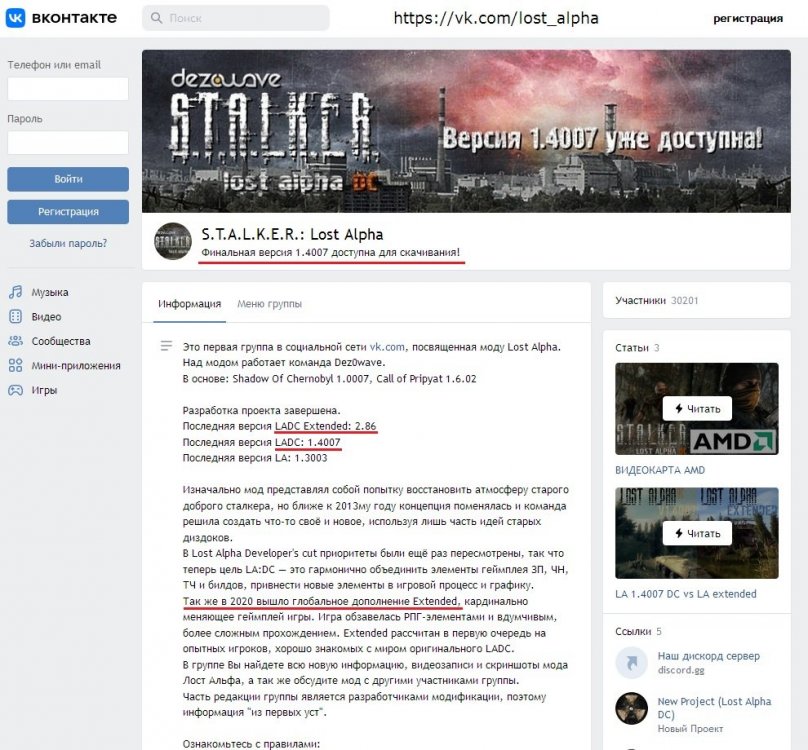Select the Информация tab
This screenshot has width=808, height=750.
189,304
